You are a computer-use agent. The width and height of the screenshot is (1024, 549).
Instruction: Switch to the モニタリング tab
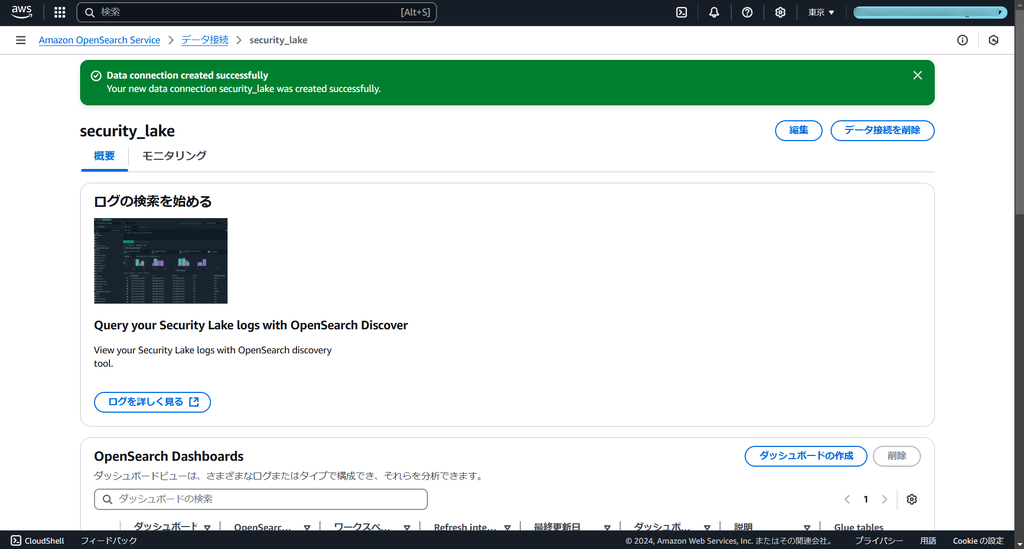[174, 156]
